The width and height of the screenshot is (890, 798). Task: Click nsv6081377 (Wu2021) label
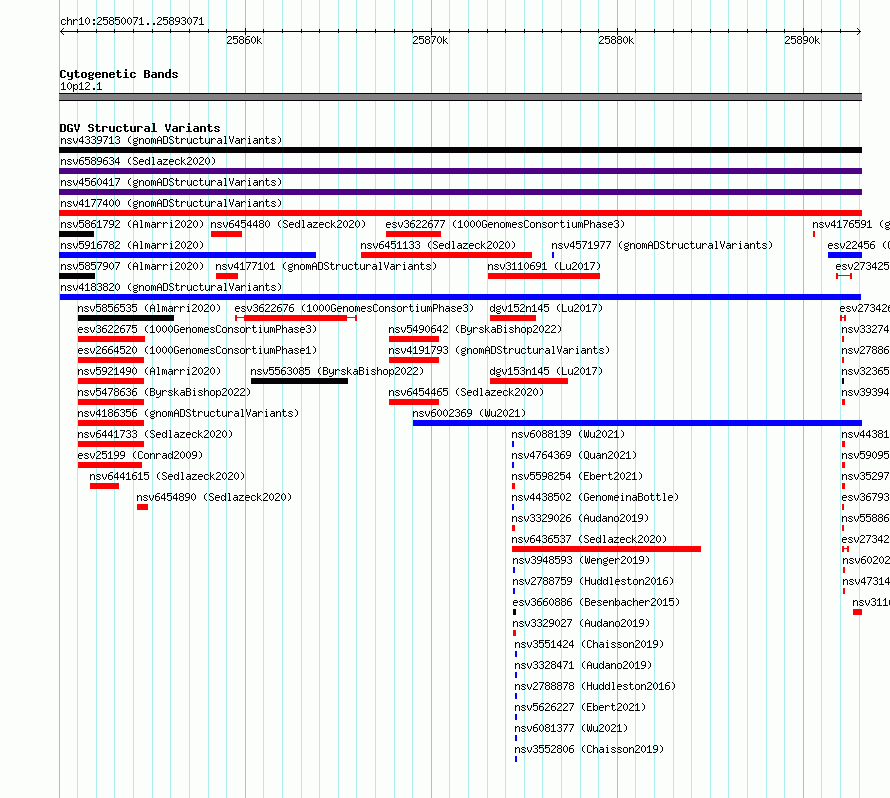(x=571, y=728)
